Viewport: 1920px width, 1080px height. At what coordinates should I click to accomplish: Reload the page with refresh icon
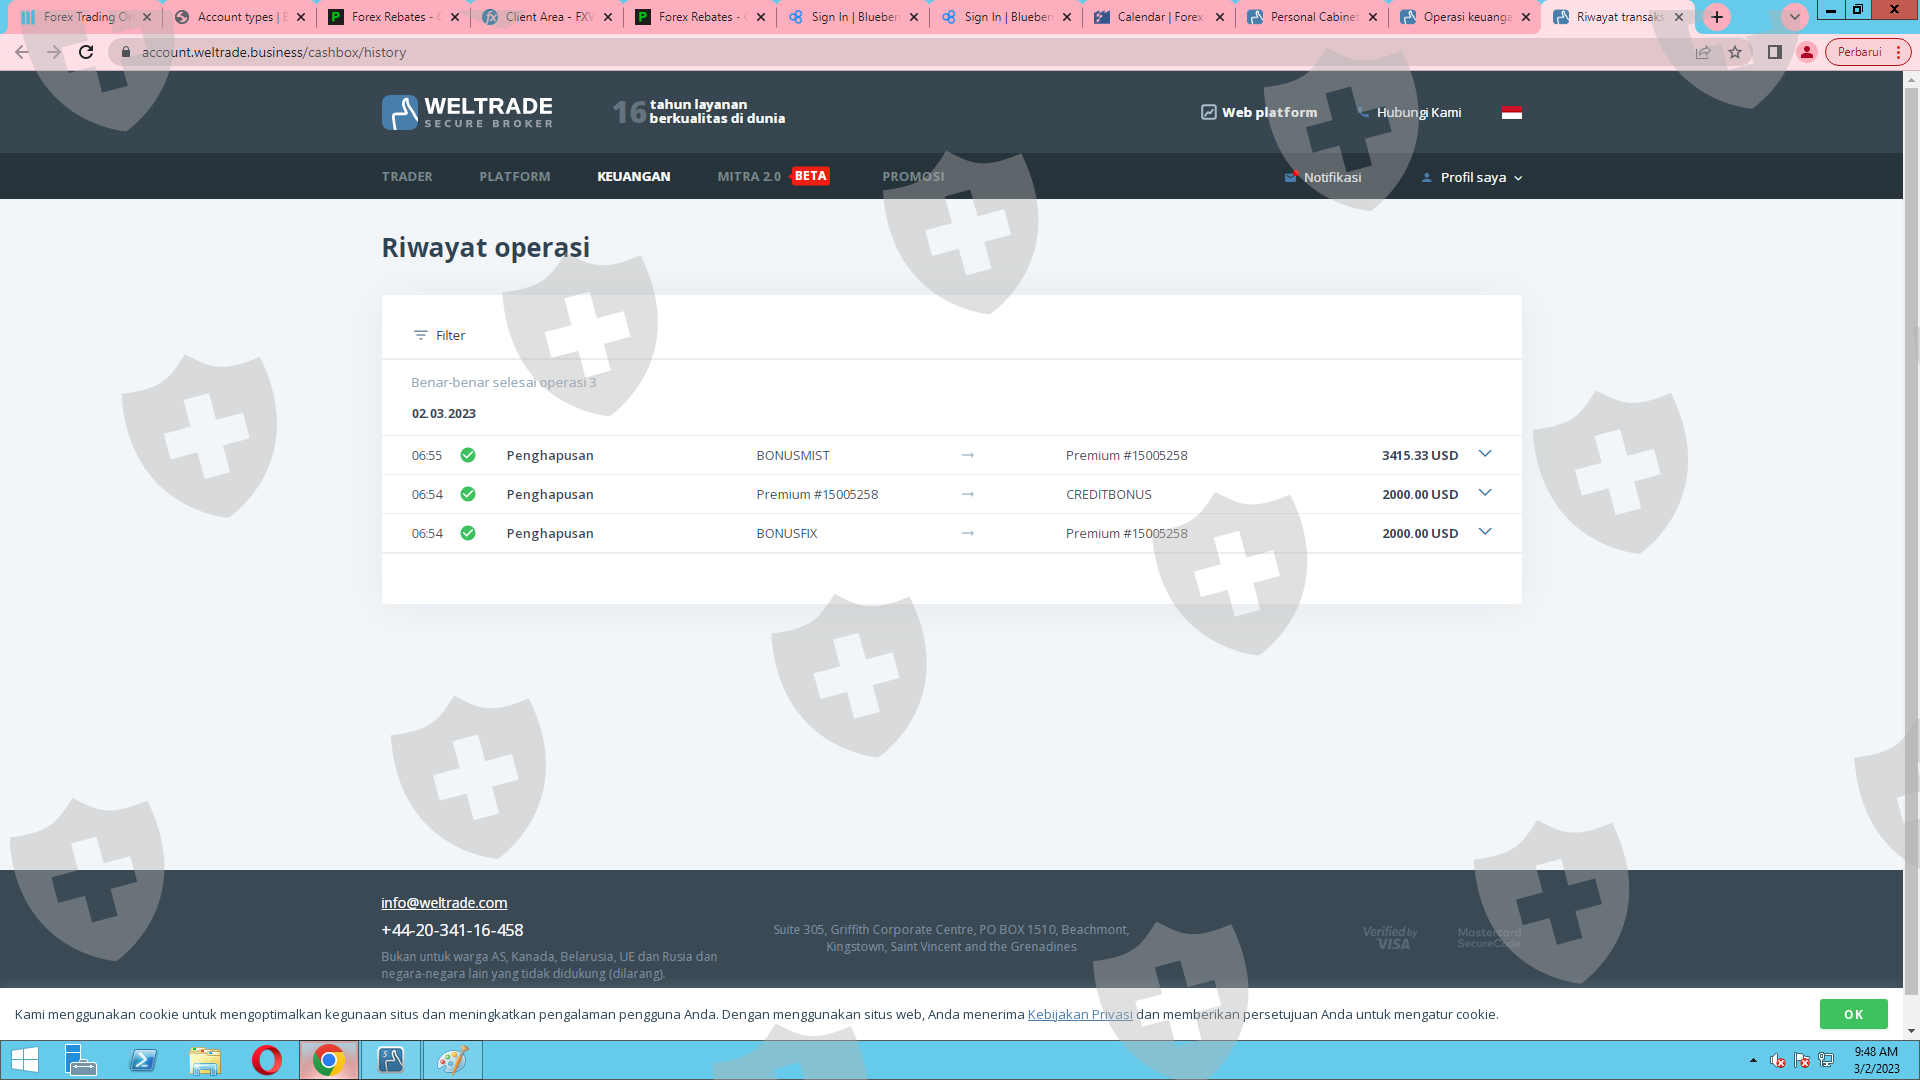pyautogui.click(x=86, y=52)
